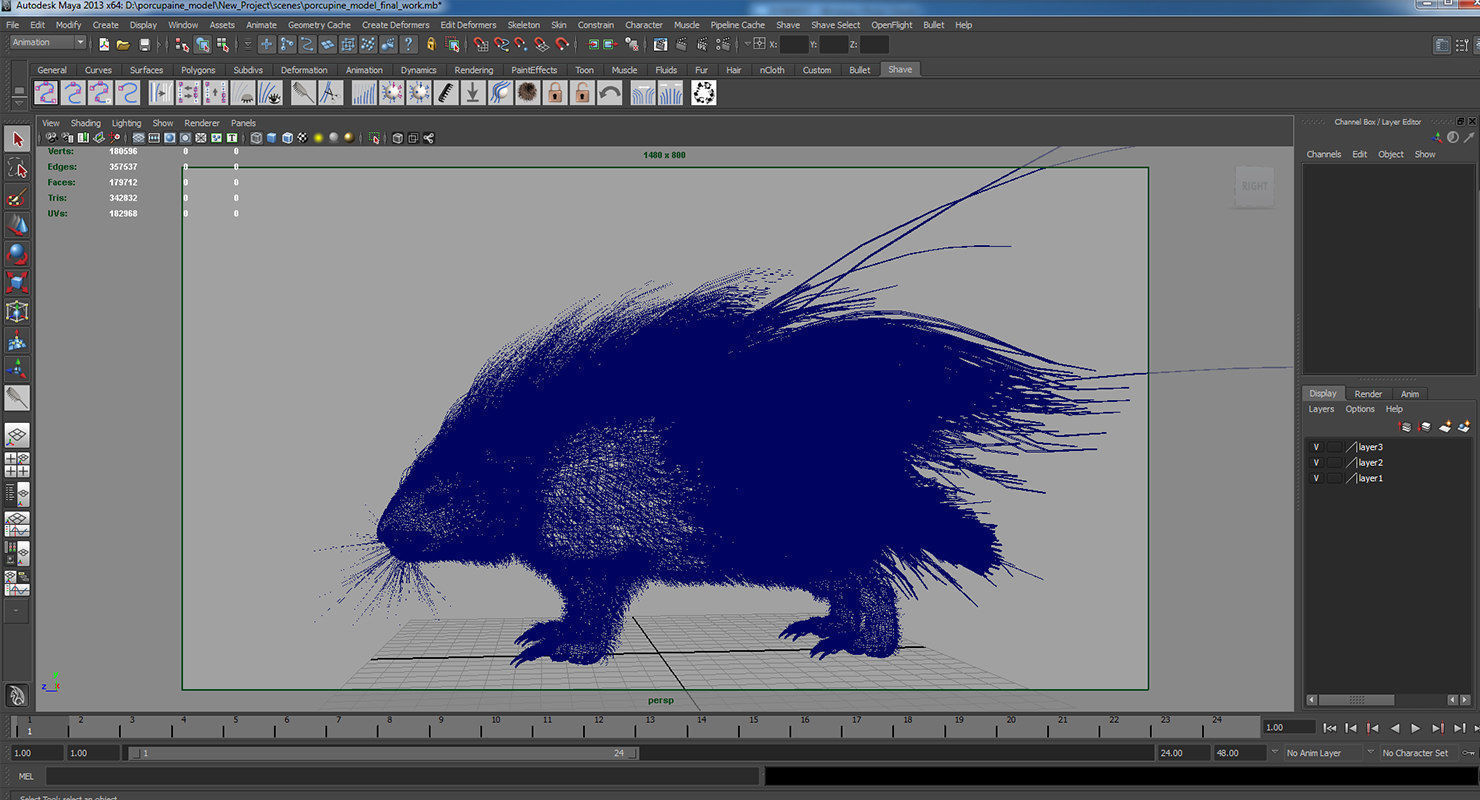Image resolution: width=1480 pixels, height=800 pixels.
Task: Go to start of playback range
Action: (x=1329, y=728)
